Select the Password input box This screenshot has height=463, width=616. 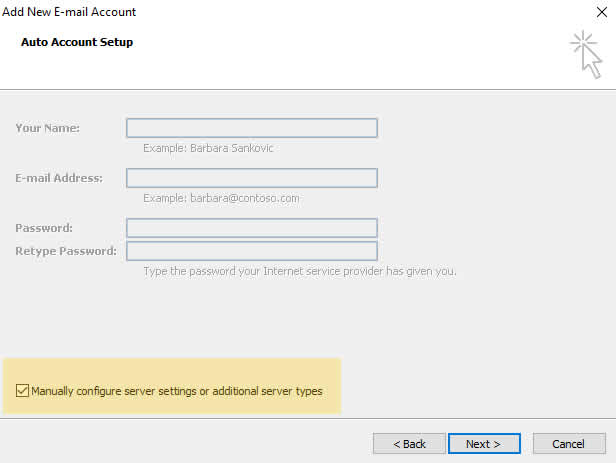[252, 228]
